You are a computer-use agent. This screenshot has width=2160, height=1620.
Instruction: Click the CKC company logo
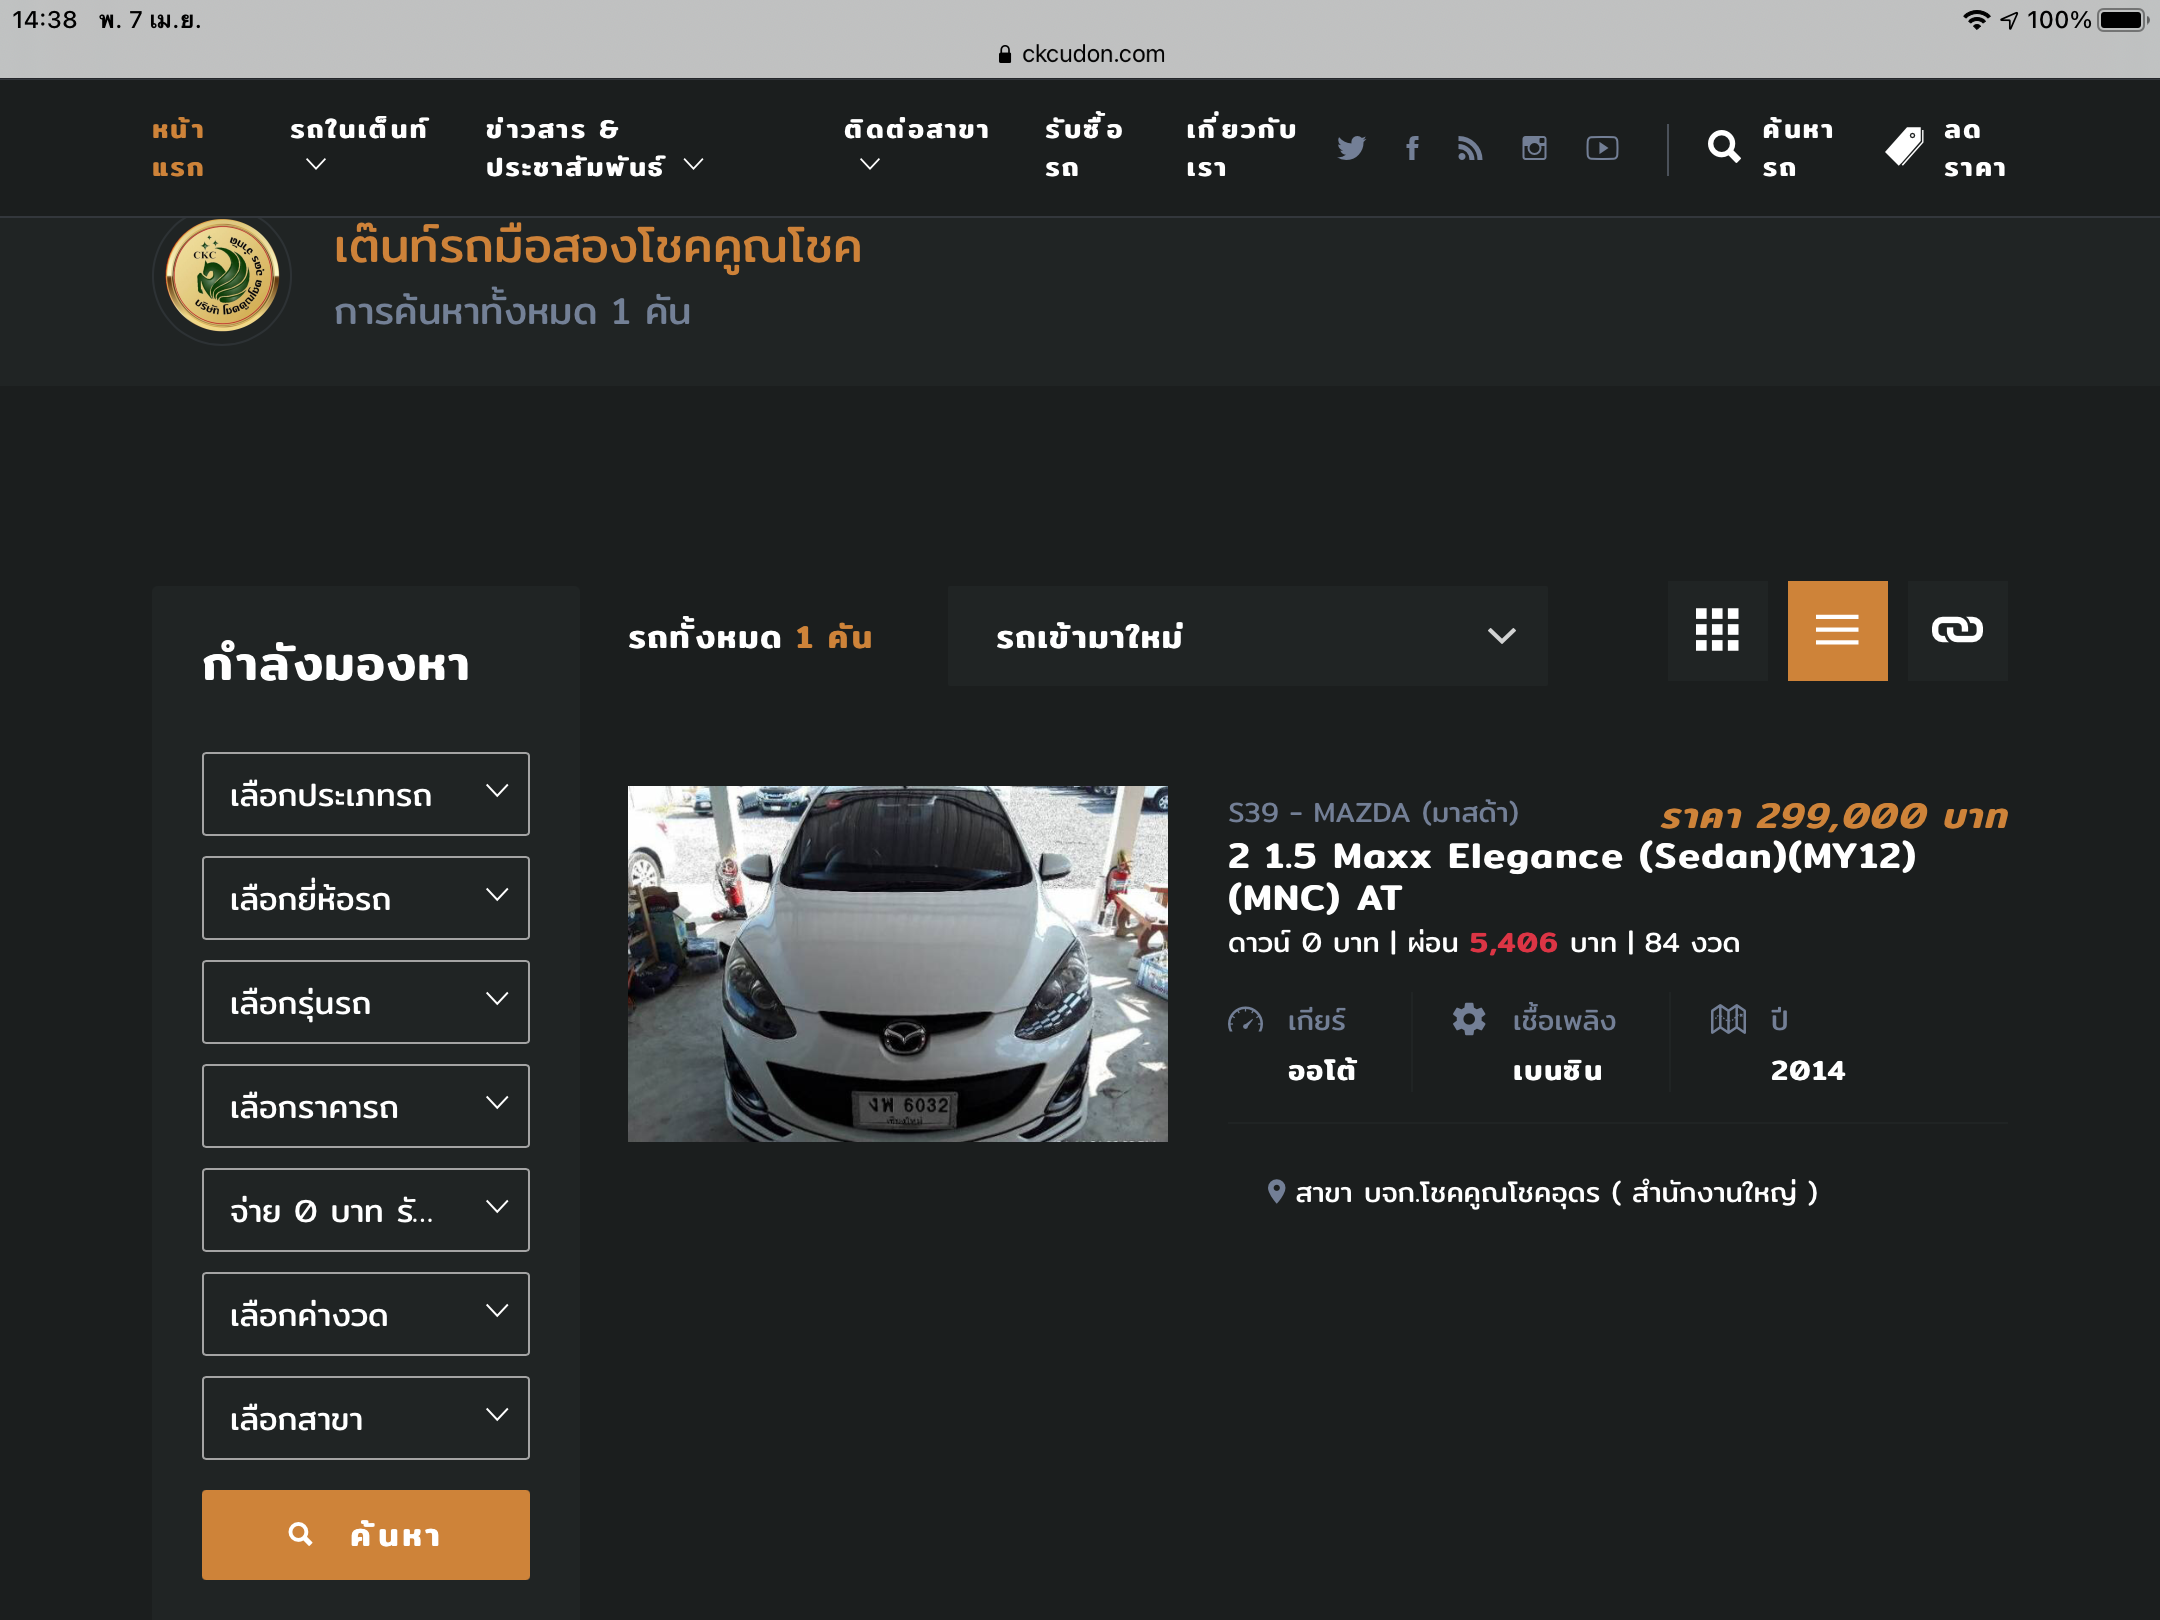[x=222, y=276]
